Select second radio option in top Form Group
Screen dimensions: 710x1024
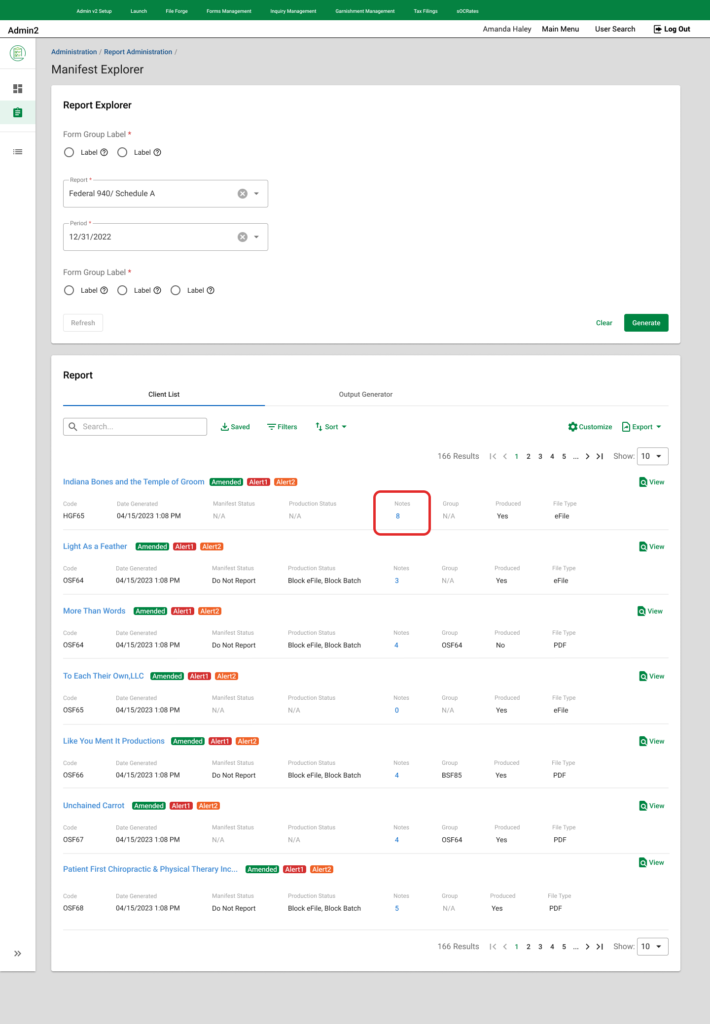click(123, 152)
